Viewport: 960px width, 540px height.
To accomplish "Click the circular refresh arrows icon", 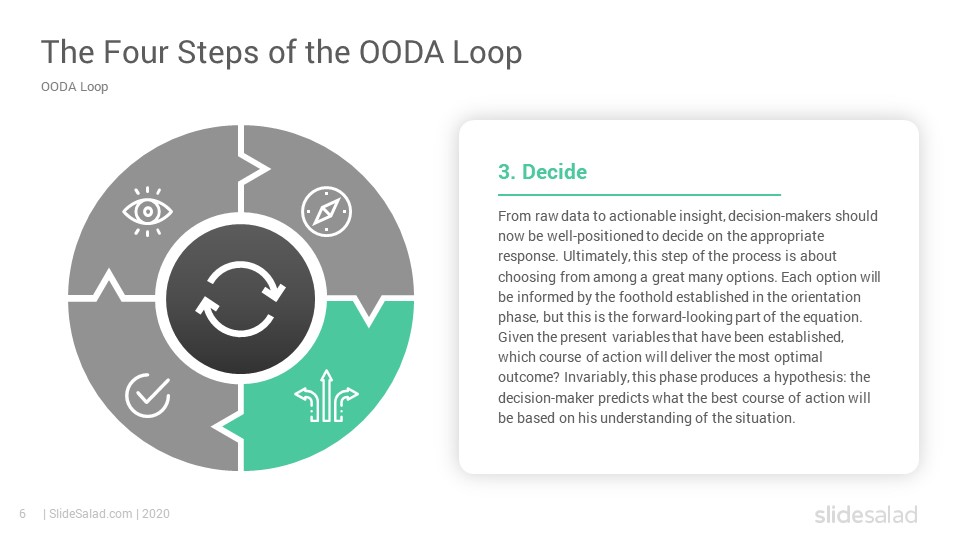I will [241, 299].
